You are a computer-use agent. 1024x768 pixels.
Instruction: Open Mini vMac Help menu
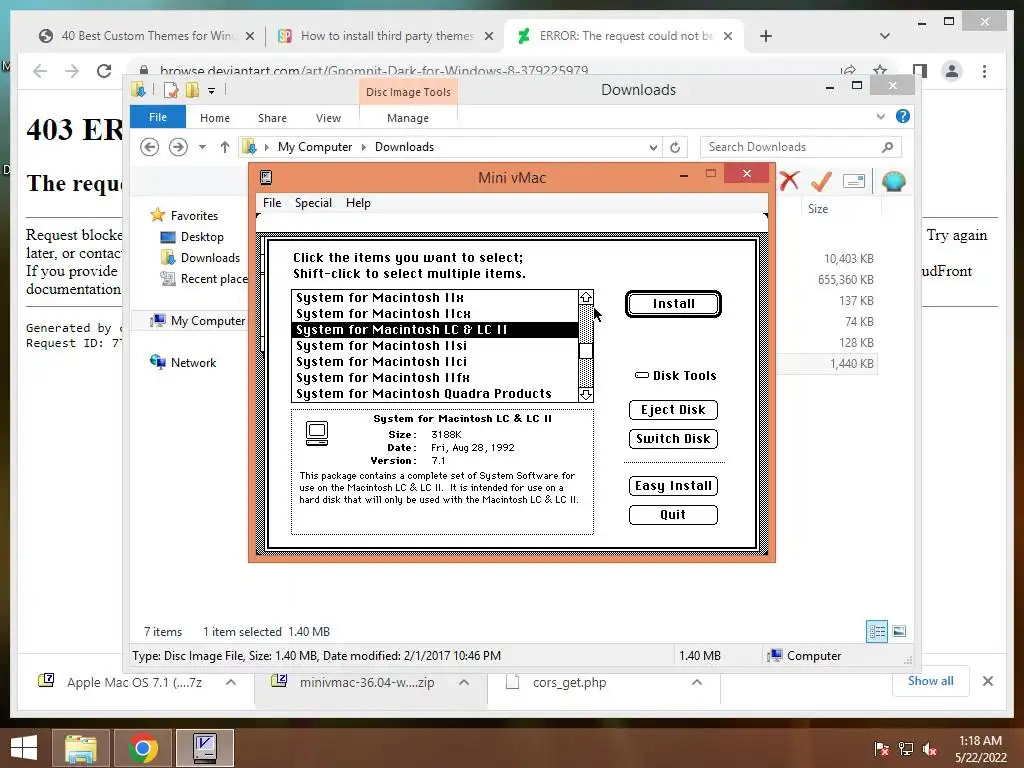358,203
